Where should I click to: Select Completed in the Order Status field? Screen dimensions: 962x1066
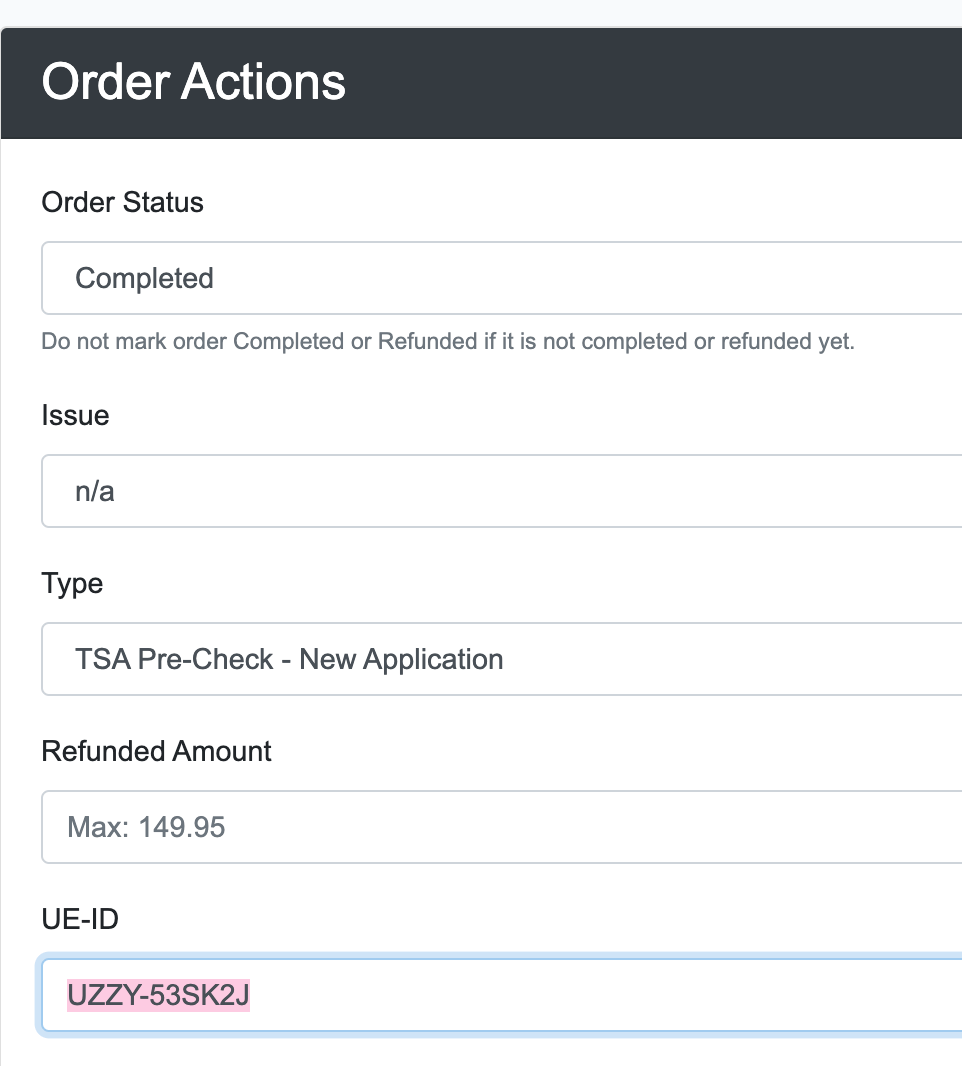(480, 278)
